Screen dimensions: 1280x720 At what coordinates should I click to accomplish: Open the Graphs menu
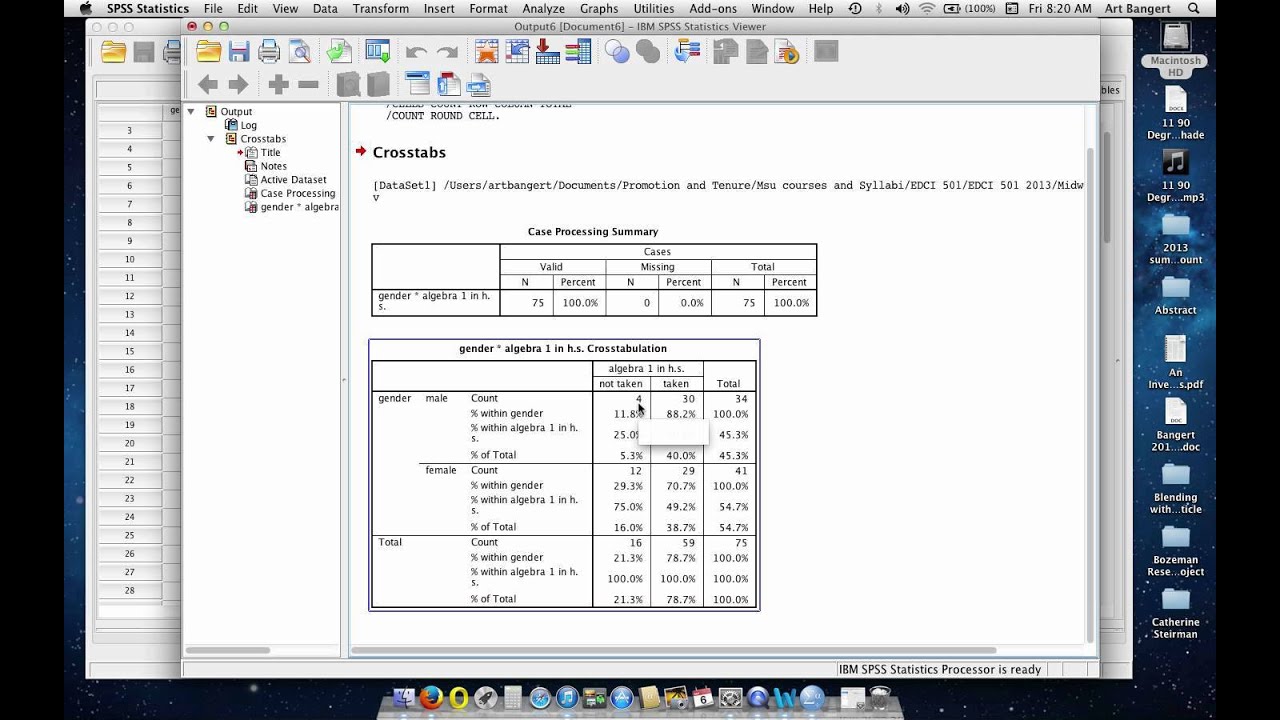(599, 9)
